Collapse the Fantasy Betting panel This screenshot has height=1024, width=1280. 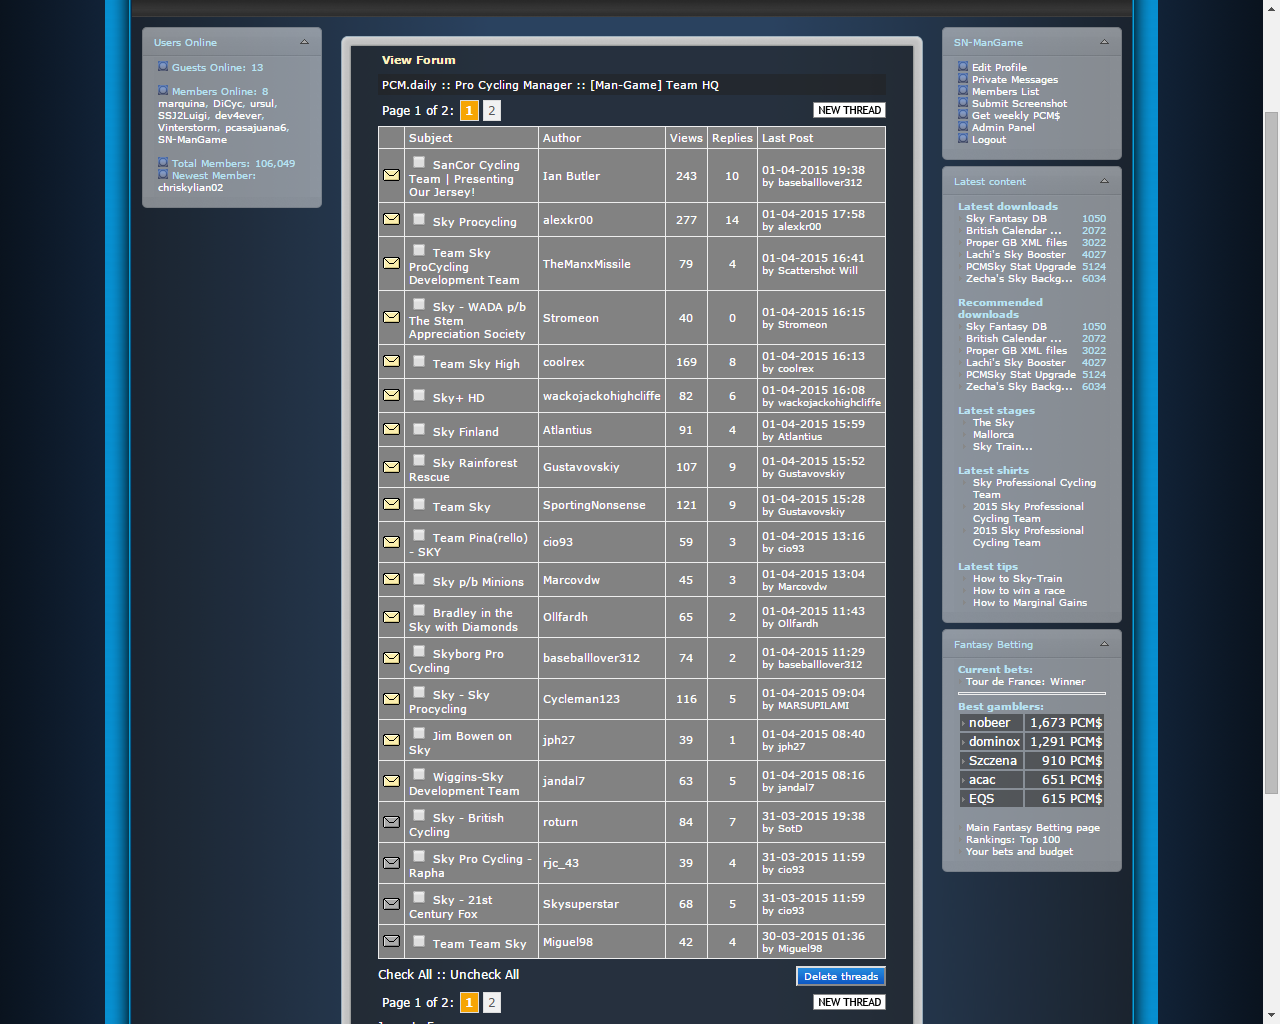click(x=1104, y=644)
